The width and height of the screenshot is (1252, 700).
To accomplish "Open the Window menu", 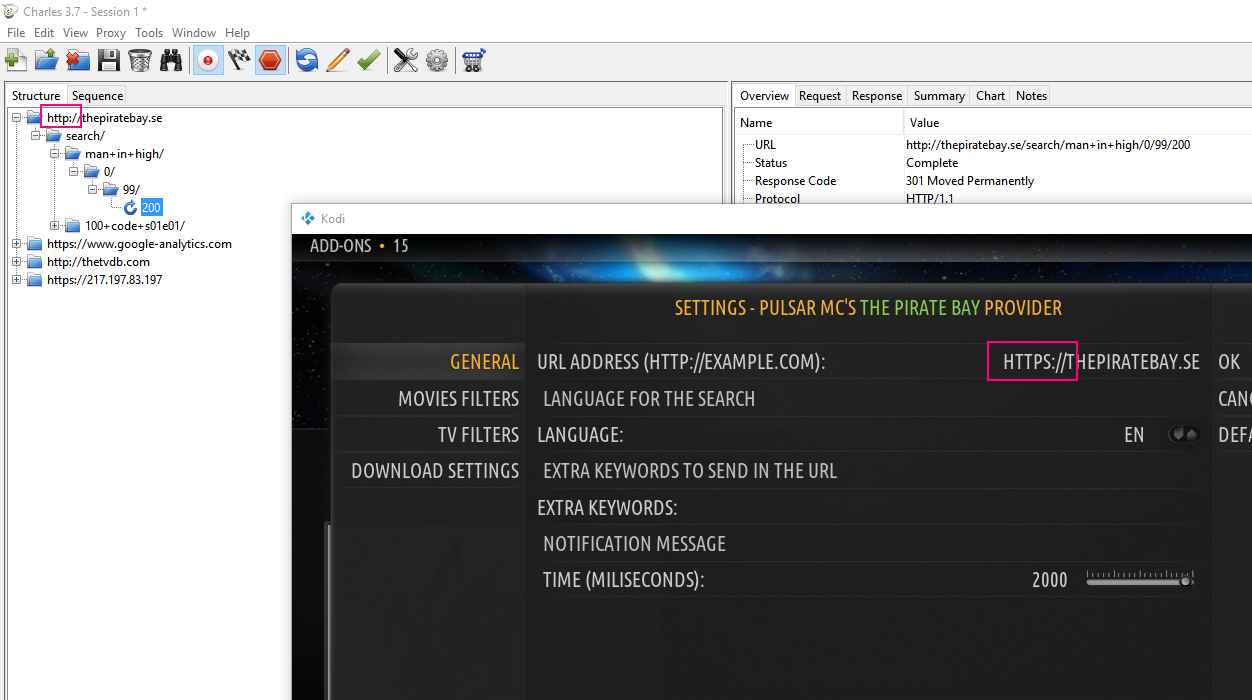I will [194, 33].
